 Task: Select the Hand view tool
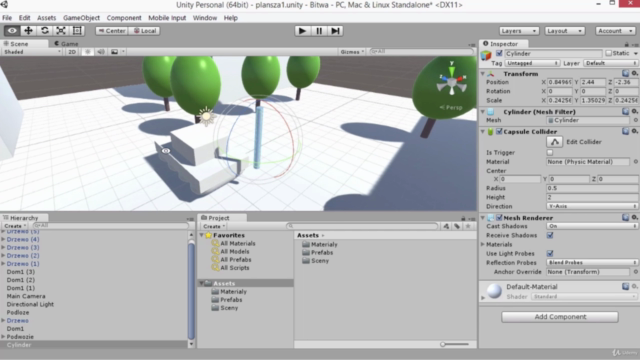coord(12,31)
